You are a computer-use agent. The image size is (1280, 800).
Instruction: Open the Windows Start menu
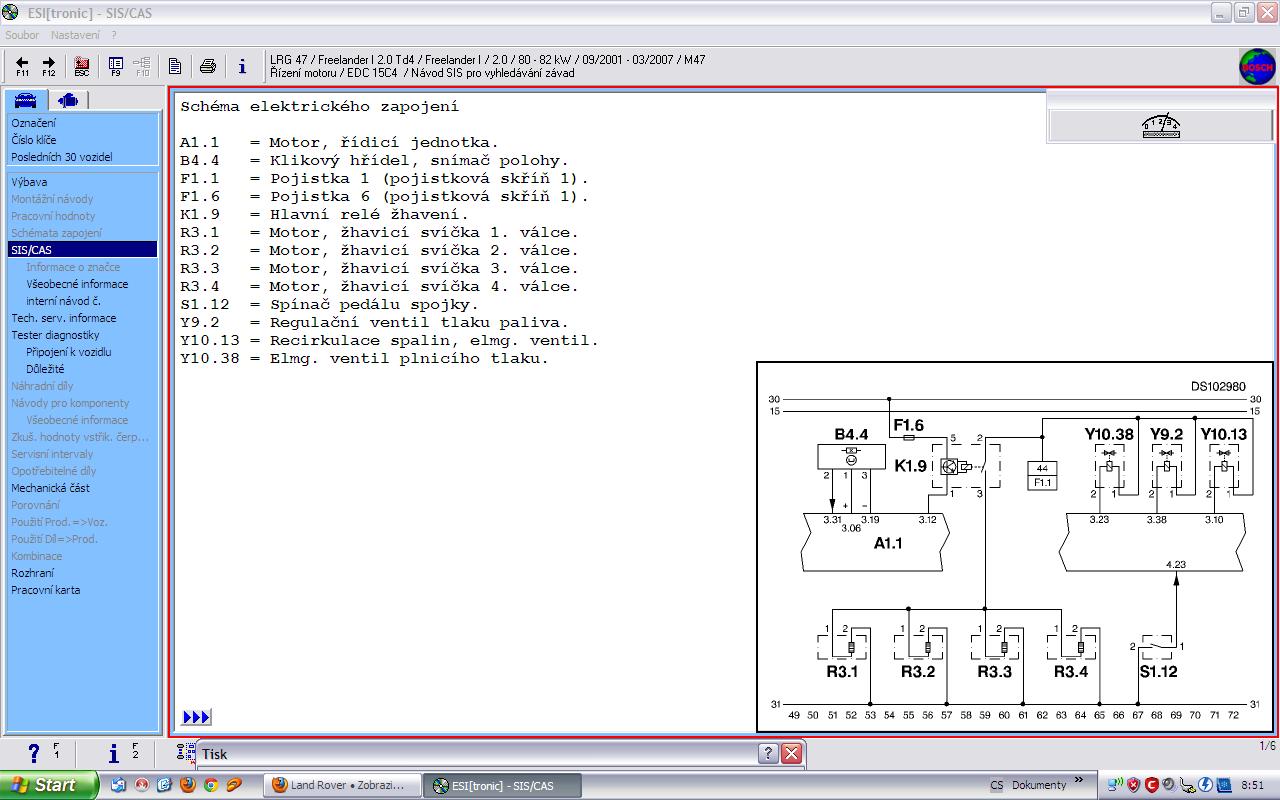pyautogui.click(x=49, y=785)
